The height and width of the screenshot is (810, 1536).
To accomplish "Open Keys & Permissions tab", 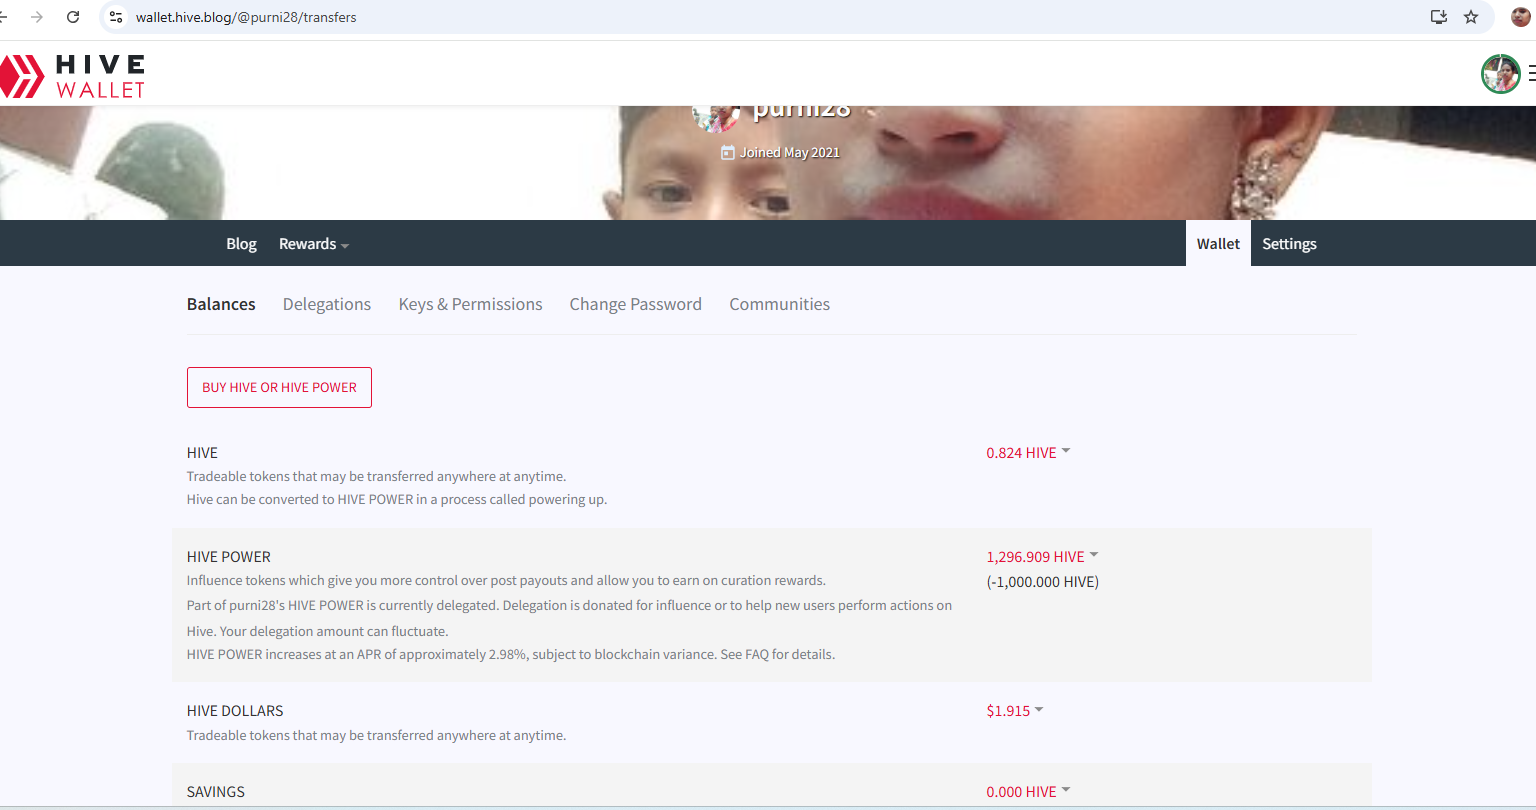I will pyautogui.click(x=470, y=304).
